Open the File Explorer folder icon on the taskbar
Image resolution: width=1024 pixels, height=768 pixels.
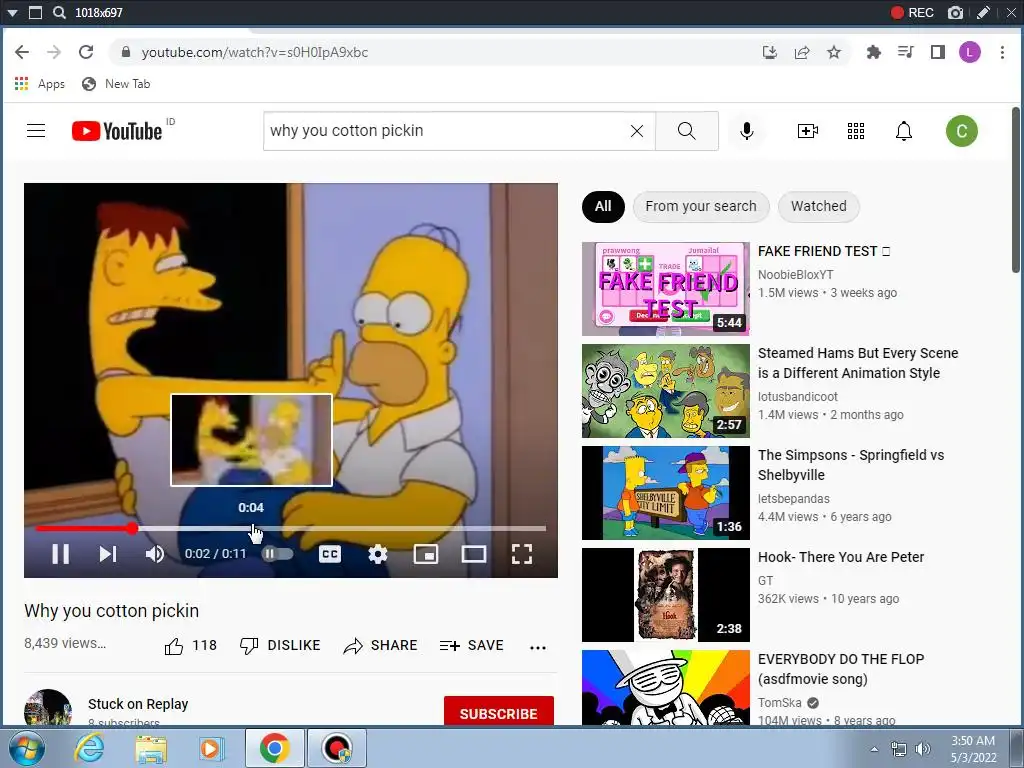coord(151,748)
